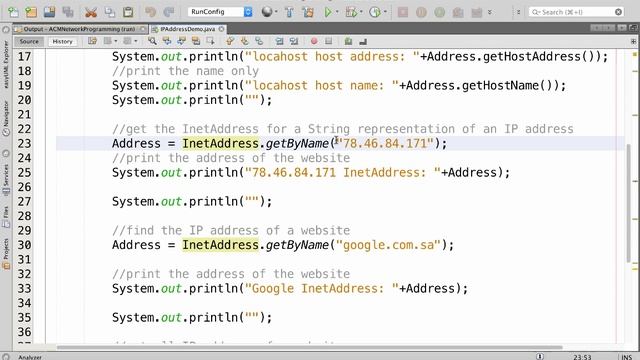
Task: Open the Back navigation dropdown arrow
Action: pyautogui.click(x=116, y=41)
